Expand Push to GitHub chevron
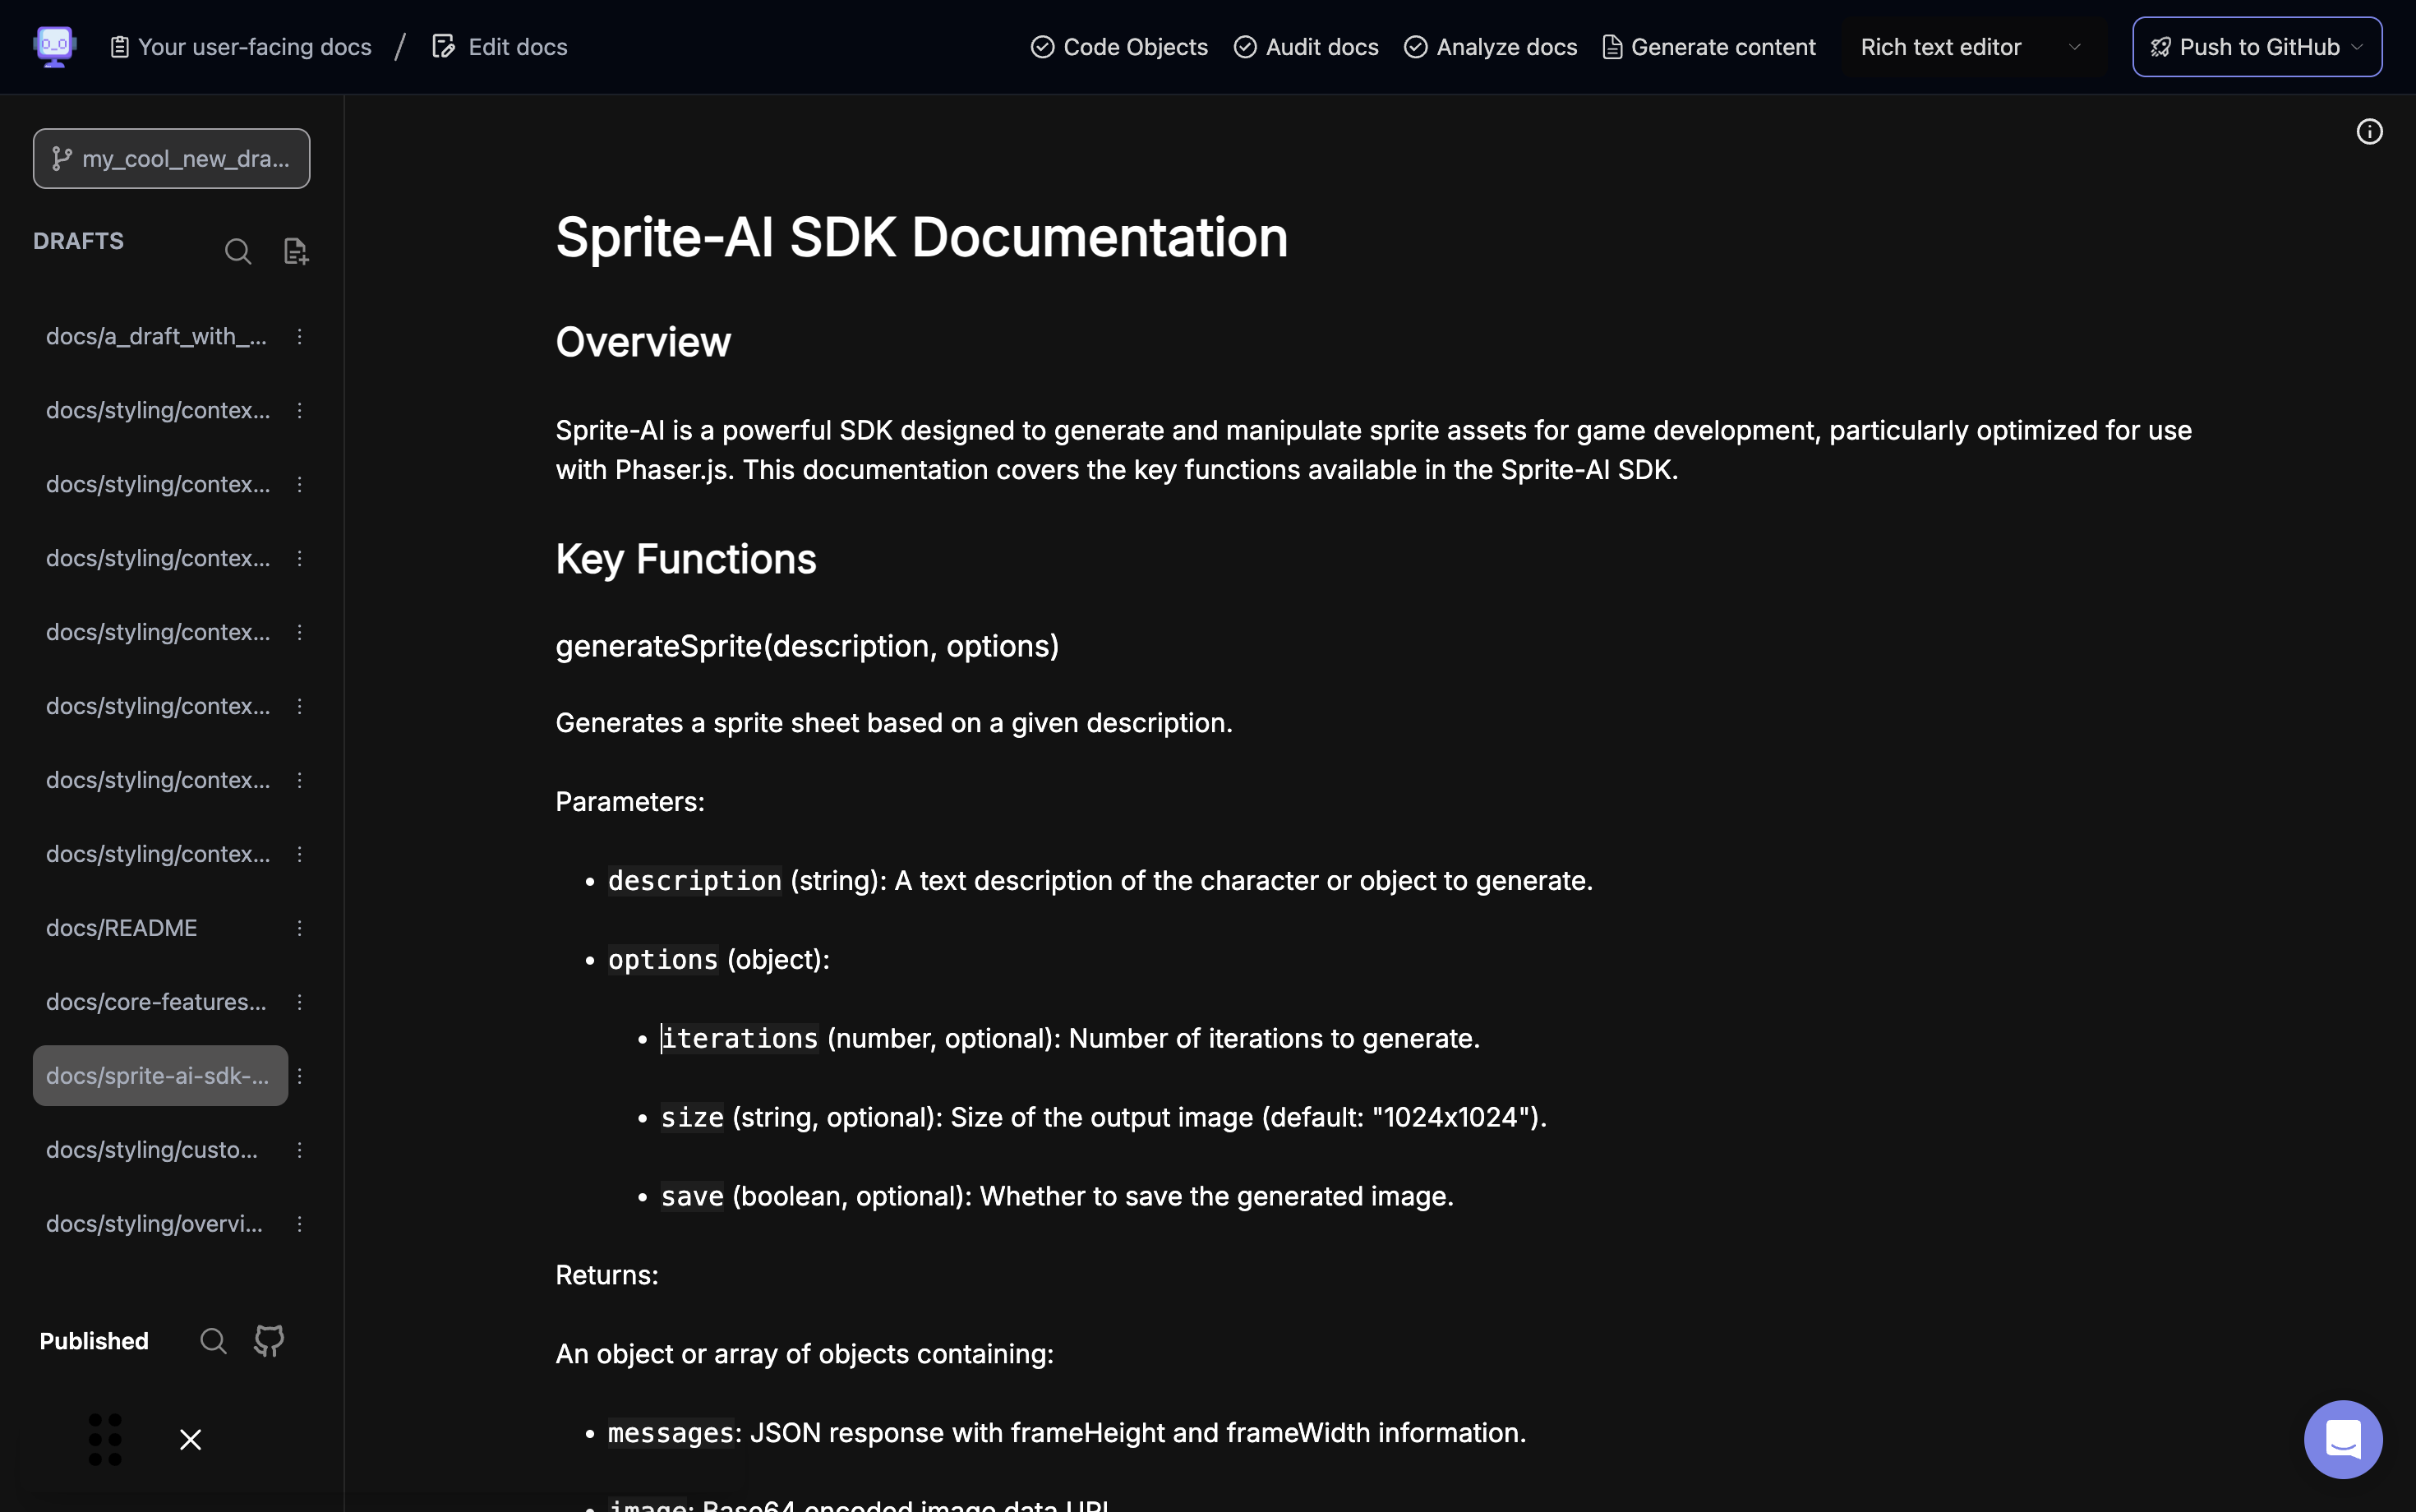2416x1512 pixels. click(x=2357, y=47)
